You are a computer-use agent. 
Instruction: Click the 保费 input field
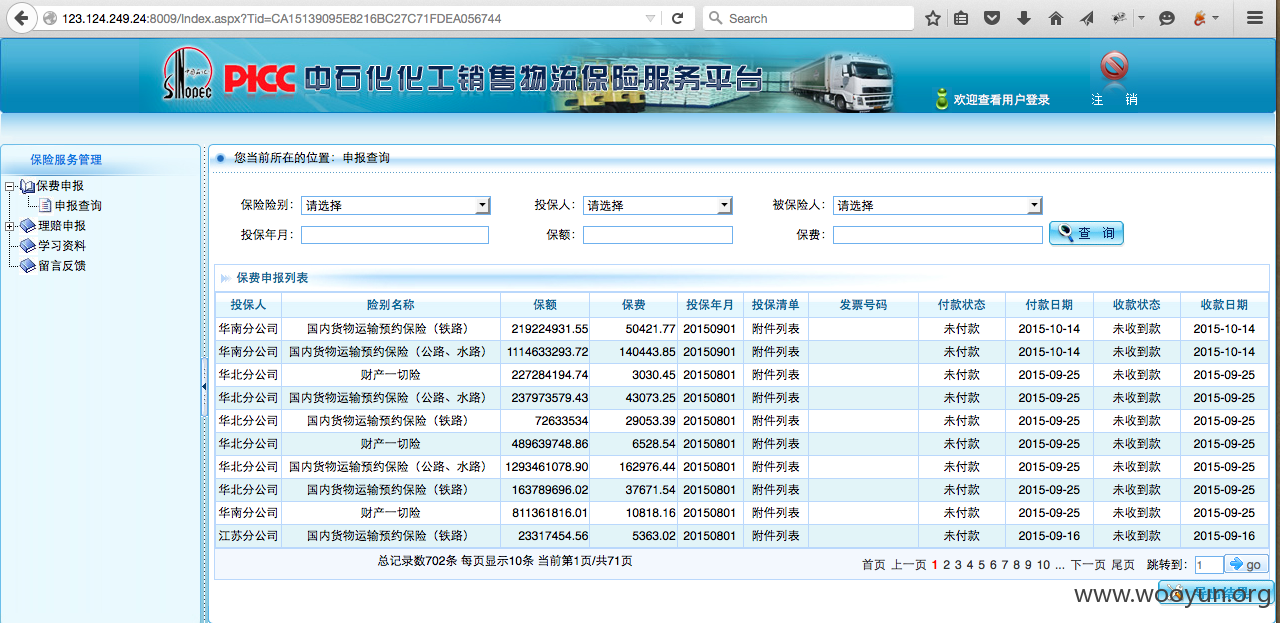(x=939, y=235)
